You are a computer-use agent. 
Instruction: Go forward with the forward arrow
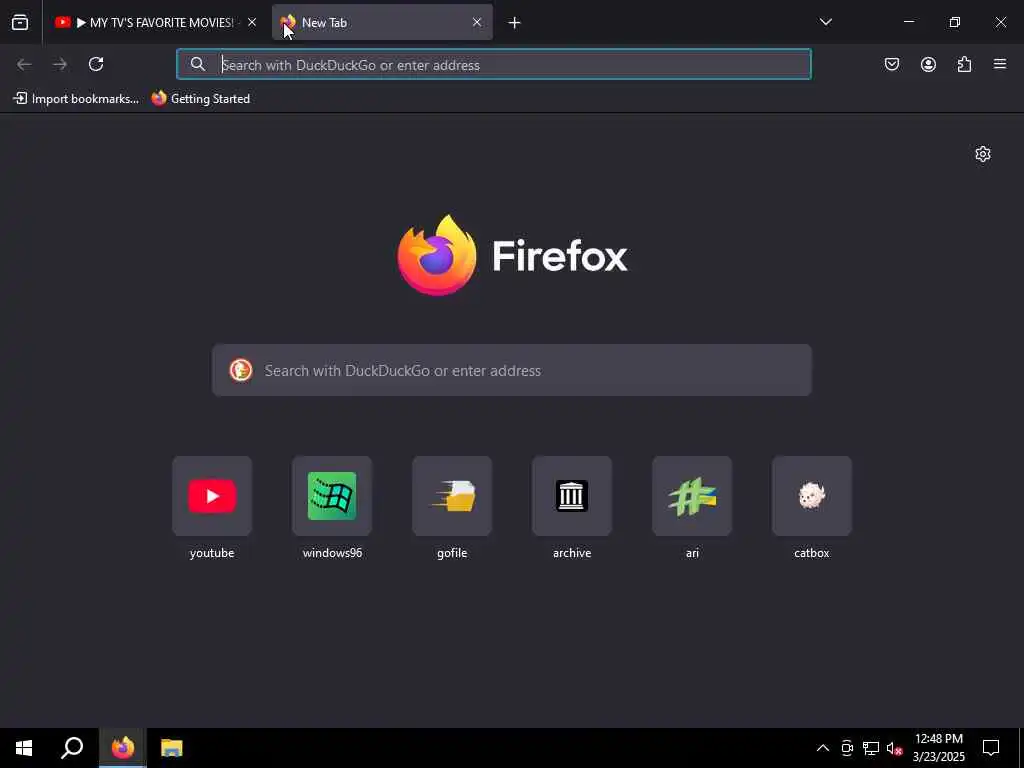60,64
